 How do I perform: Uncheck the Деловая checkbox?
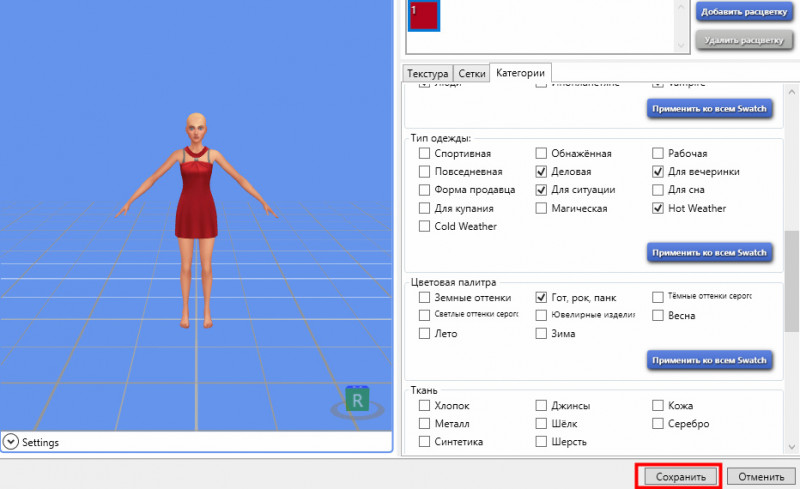click(541, 172)
